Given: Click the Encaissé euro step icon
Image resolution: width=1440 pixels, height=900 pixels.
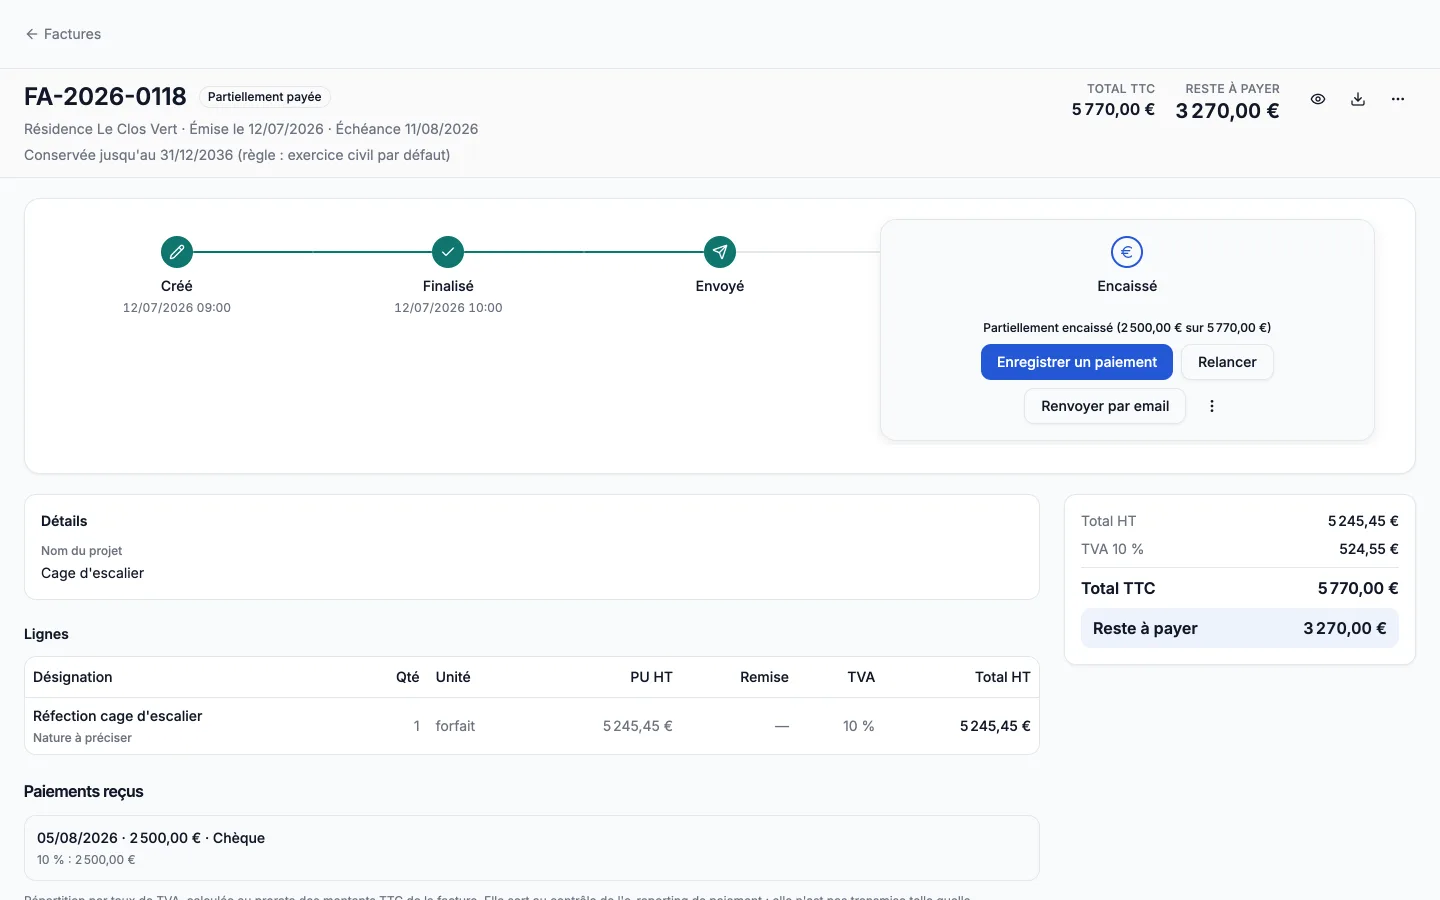Looking at the screenshot, I should coord(1127,252).
